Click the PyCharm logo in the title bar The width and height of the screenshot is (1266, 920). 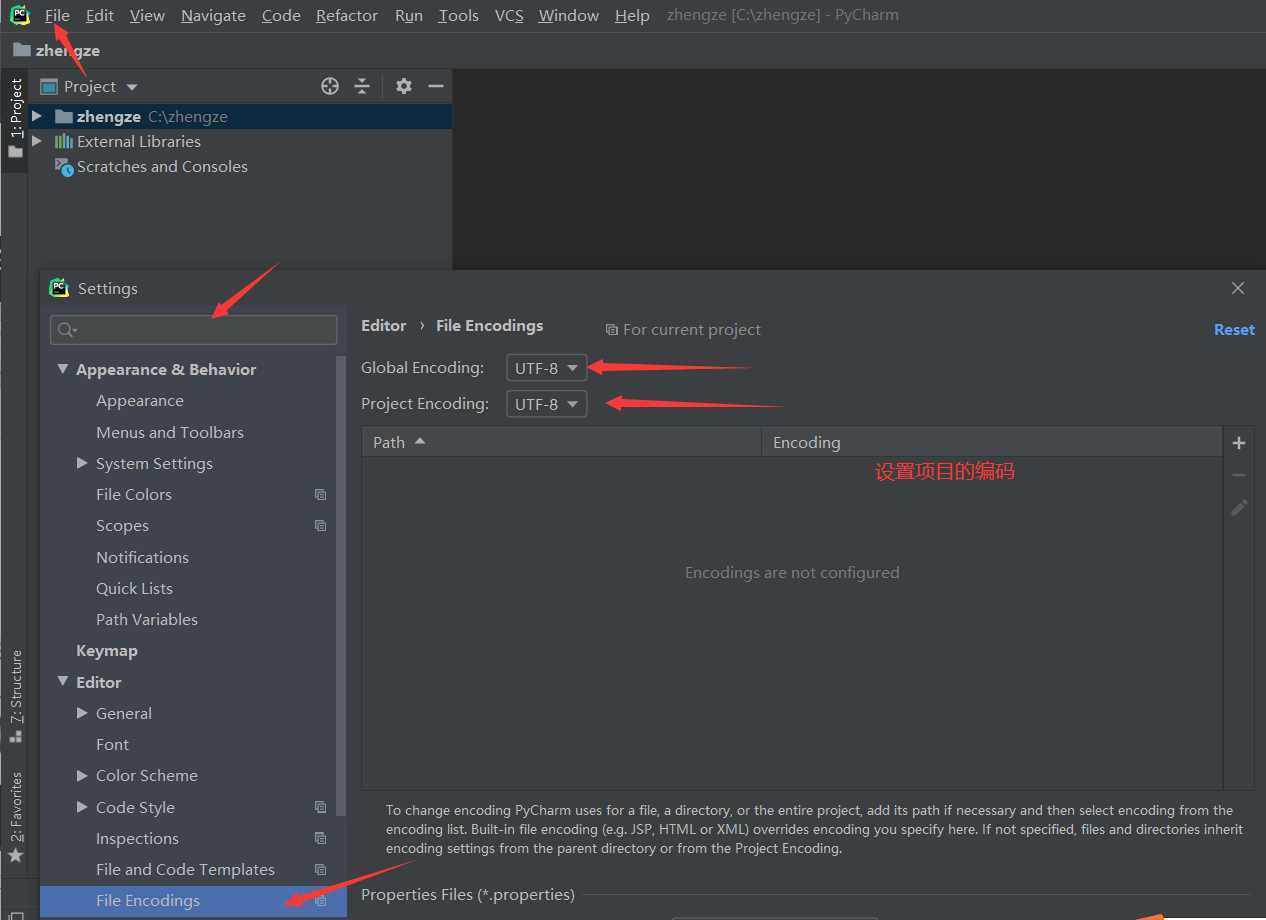20,15
